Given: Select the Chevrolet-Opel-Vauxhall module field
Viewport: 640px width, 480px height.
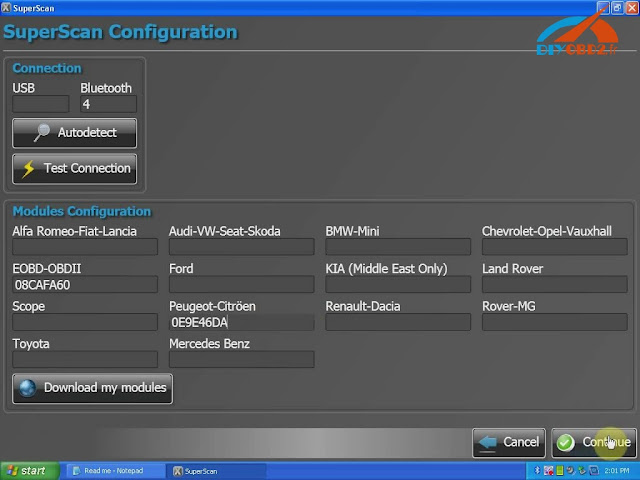Looking at the screenshot, I should [x=555, y=247].
